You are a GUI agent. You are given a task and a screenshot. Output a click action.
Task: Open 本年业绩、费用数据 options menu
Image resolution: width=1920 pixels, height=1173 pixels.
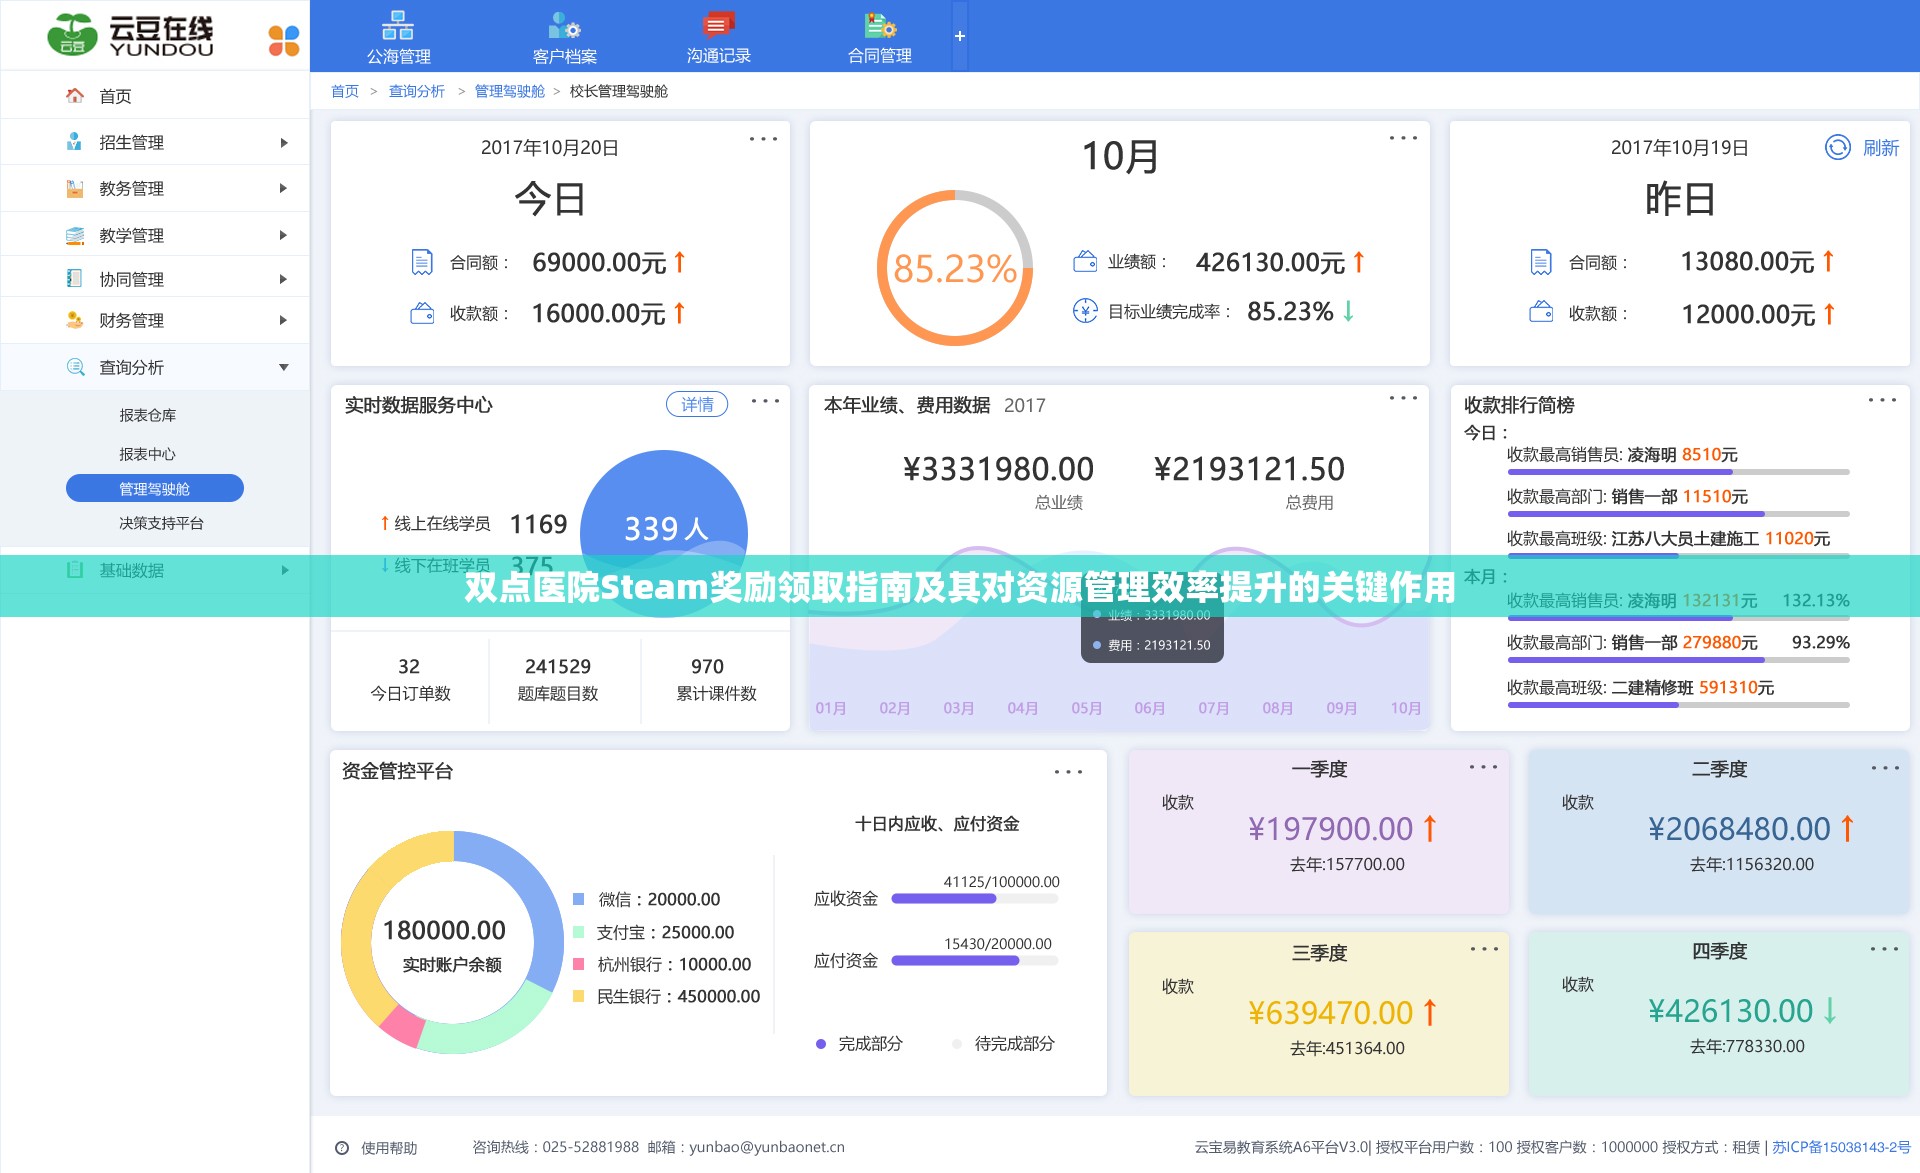pyautogui.click(x=1403, y=398)
